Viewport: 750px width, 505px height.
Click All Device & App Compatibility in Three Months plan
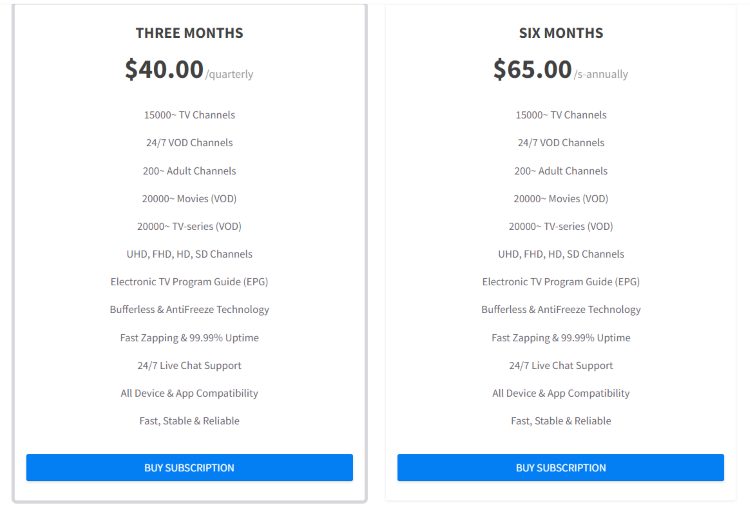coord(189,393)
